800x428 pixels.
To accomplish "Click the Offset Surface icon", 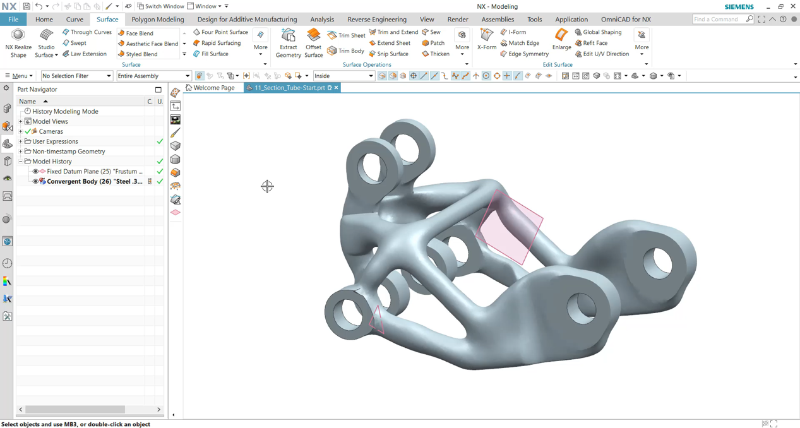I will point(313,42).
